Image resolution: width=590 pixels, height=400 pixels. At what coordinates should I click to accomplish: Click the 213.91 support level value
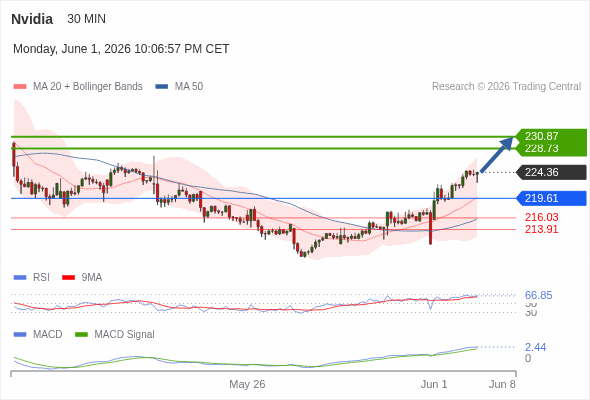click(x=542, y=229)
